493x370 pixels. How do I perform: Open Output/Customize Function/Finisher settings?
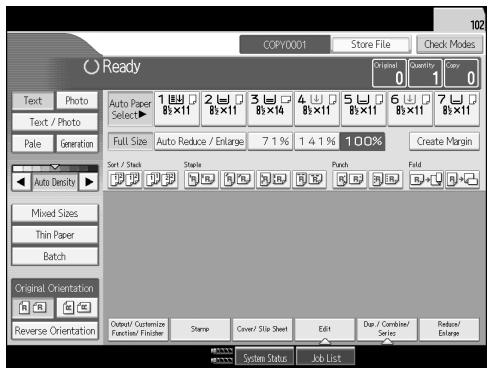point(138,329)
